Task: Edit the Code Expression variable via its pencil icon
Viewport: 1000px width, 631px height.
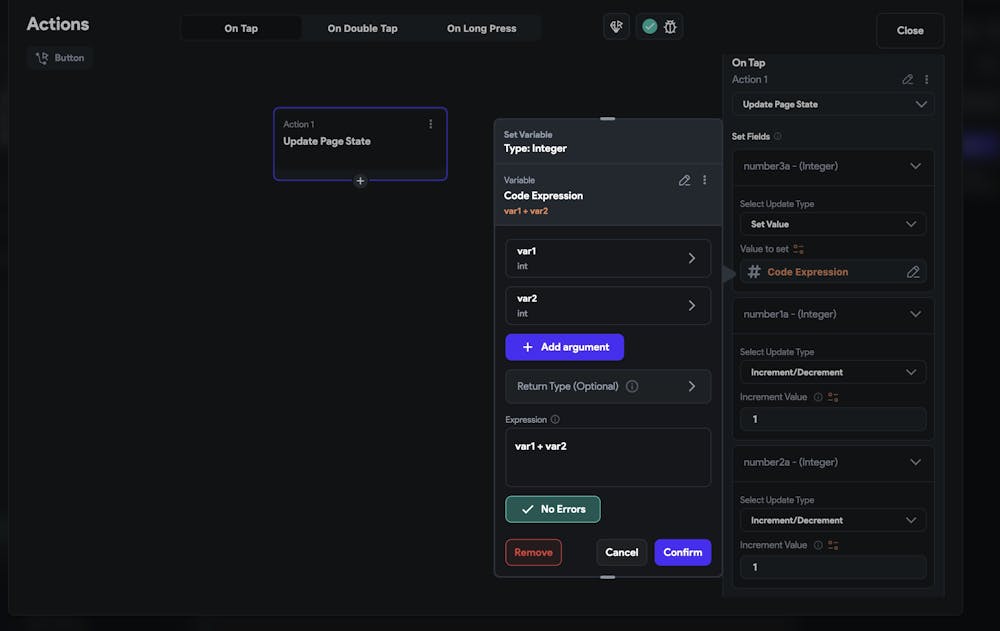Action: tap(685, 180)
